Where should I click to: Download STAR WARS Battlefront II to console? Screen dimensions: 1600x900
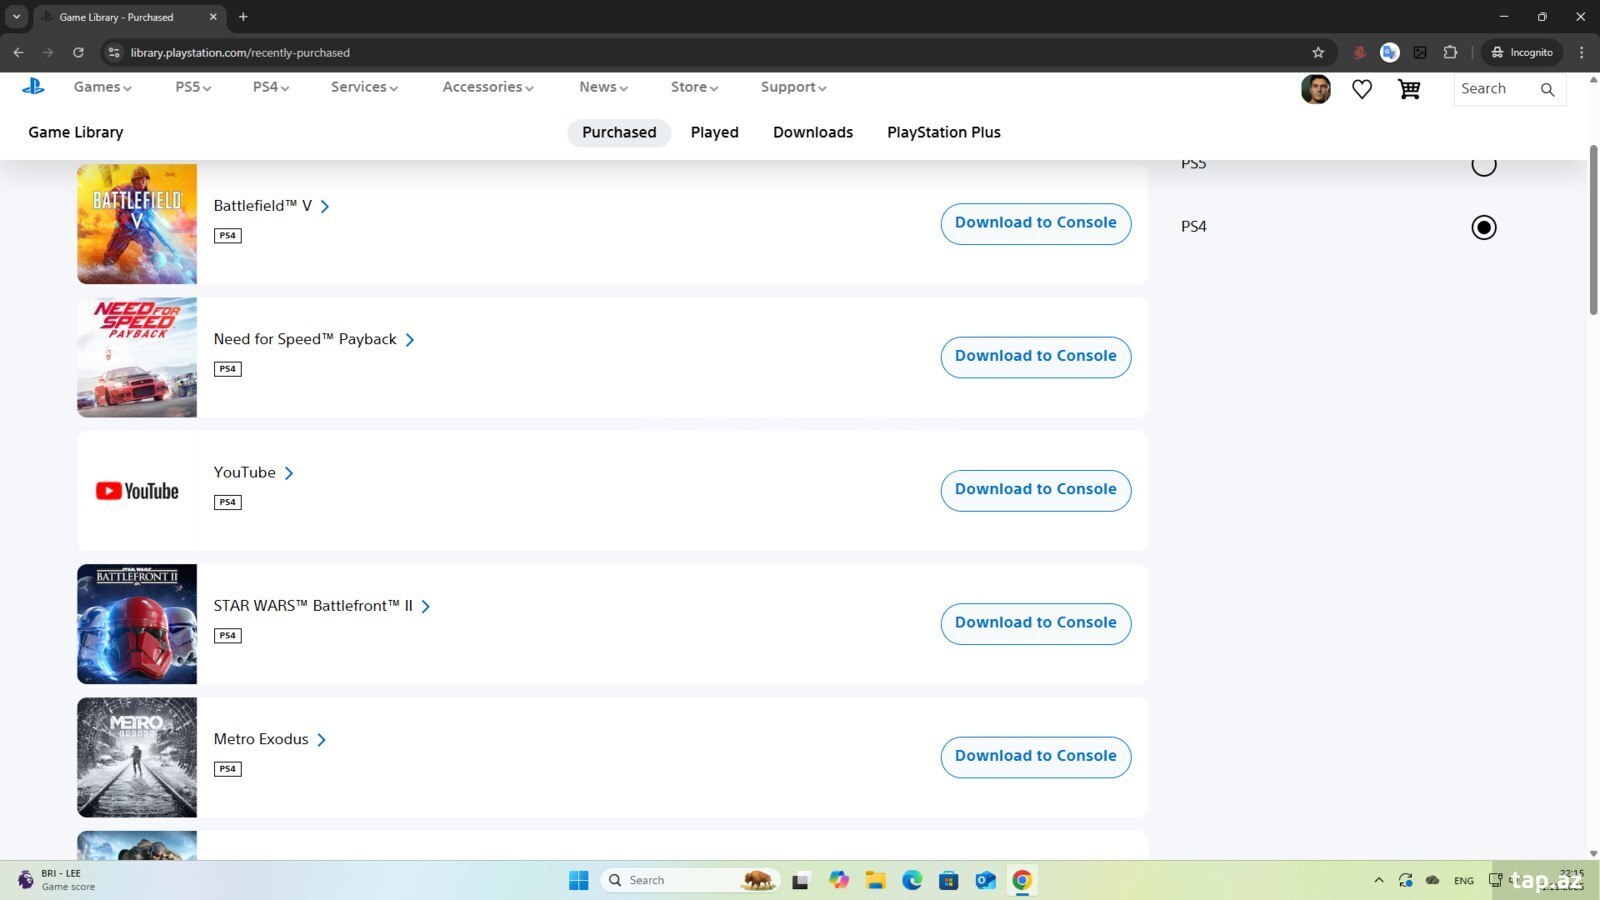coord(1036,623)
